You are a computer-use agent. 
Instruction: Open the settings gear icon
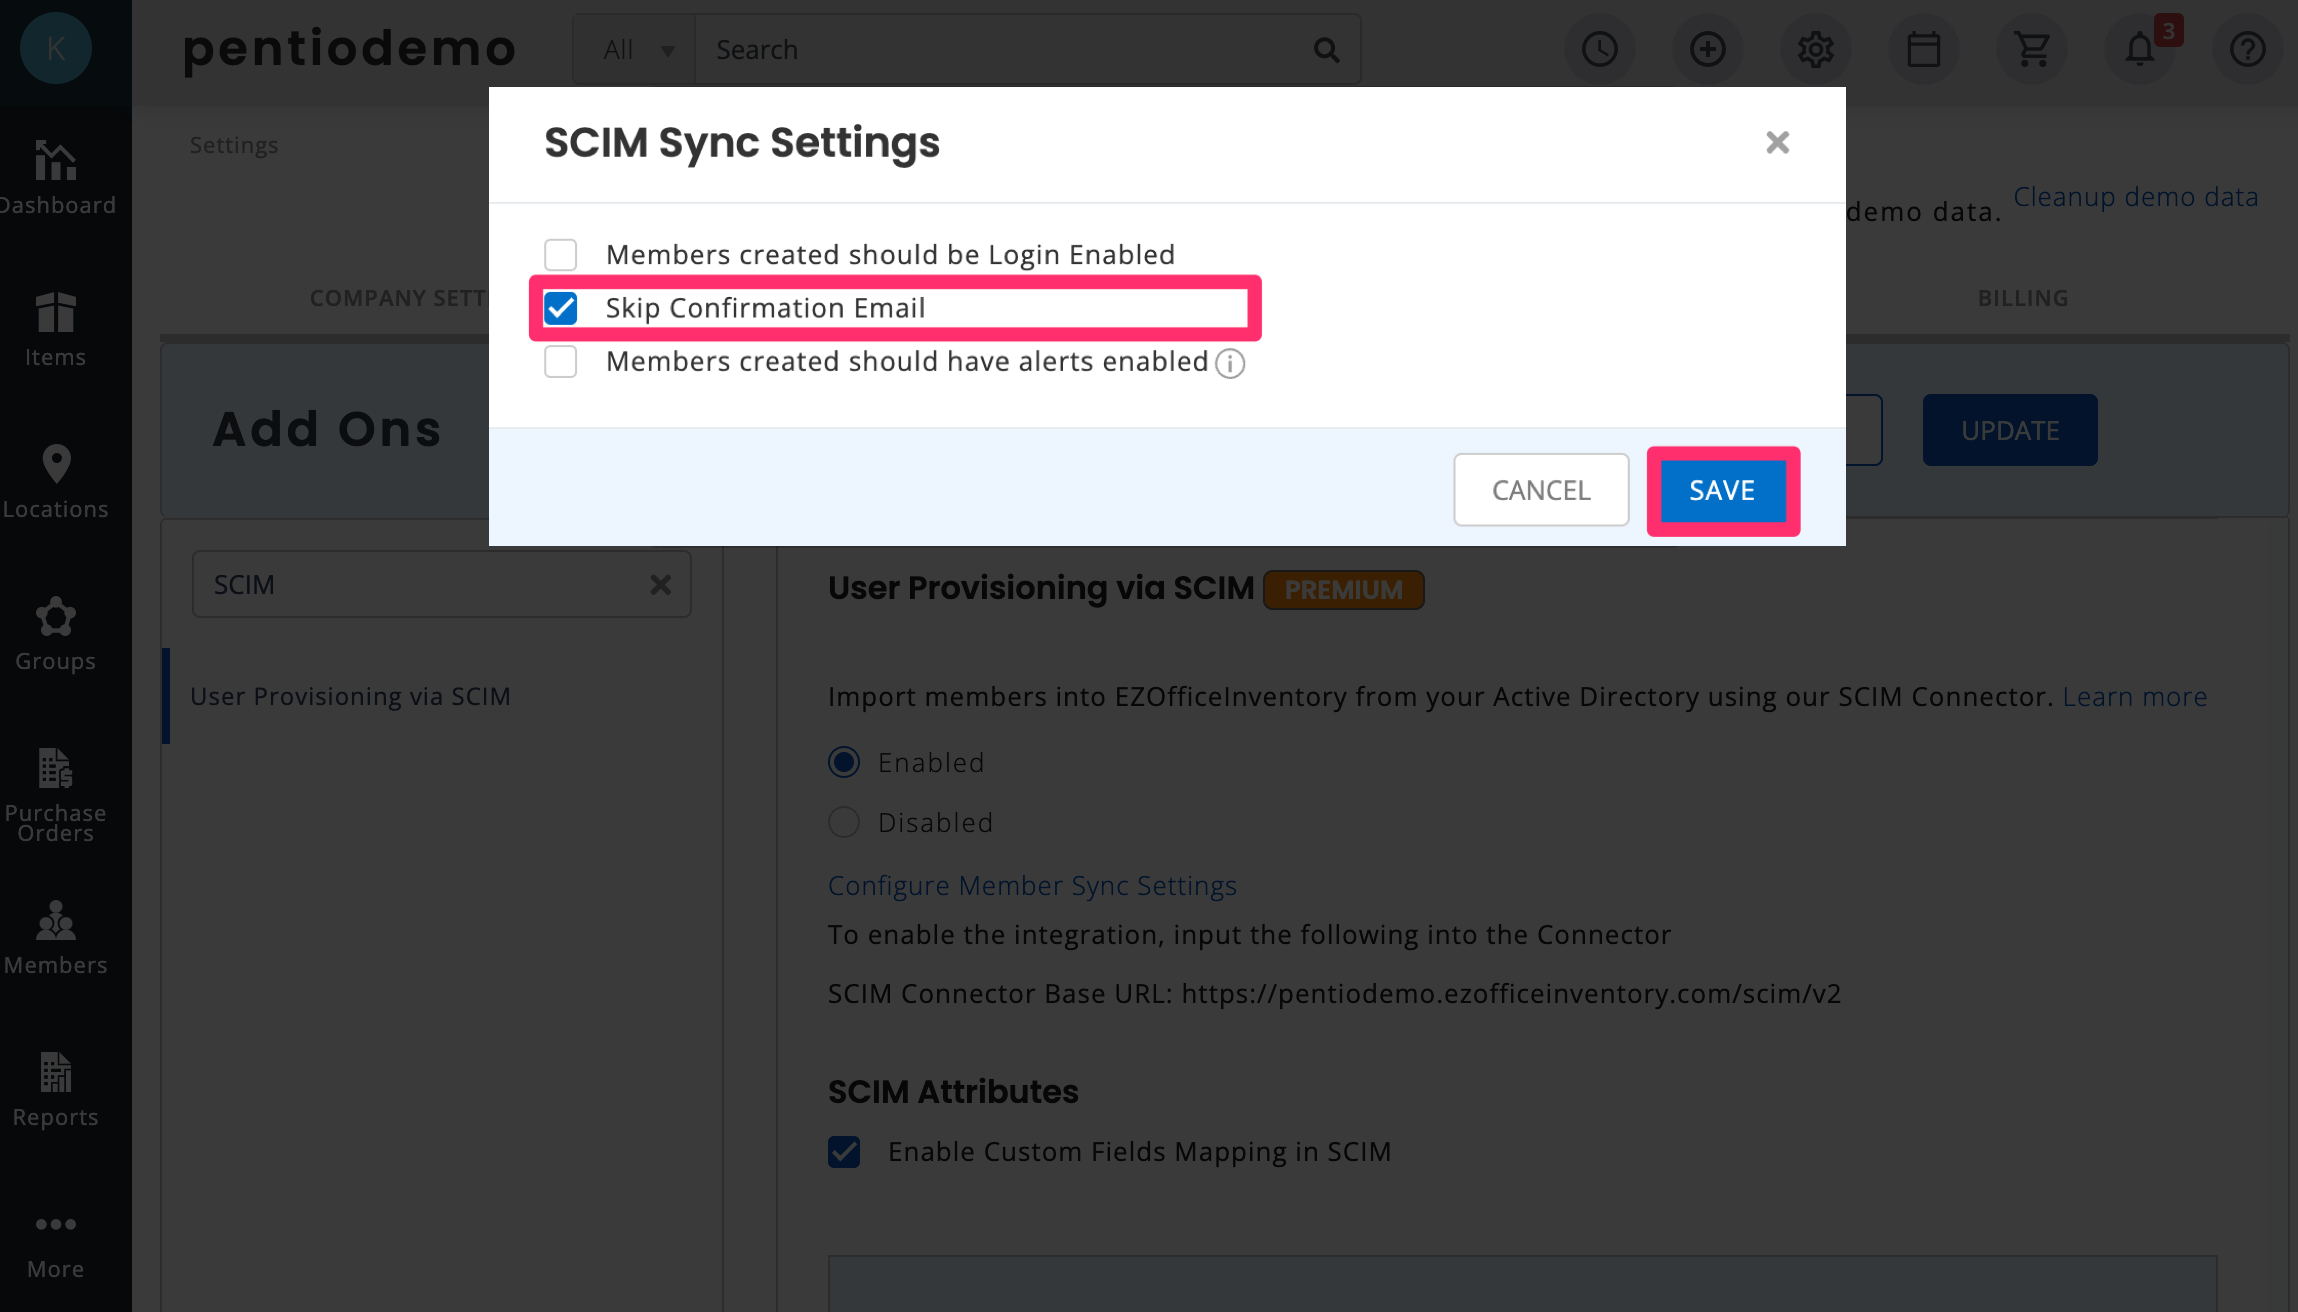1816,49
